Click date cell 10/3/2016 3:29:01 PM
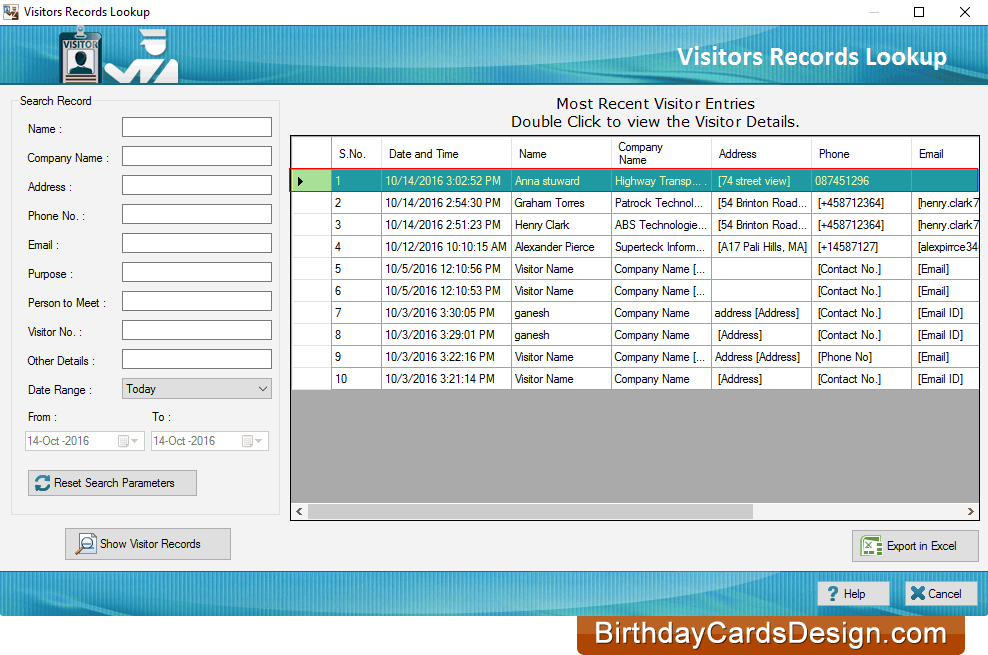988x655 pixels. (446, 335)
